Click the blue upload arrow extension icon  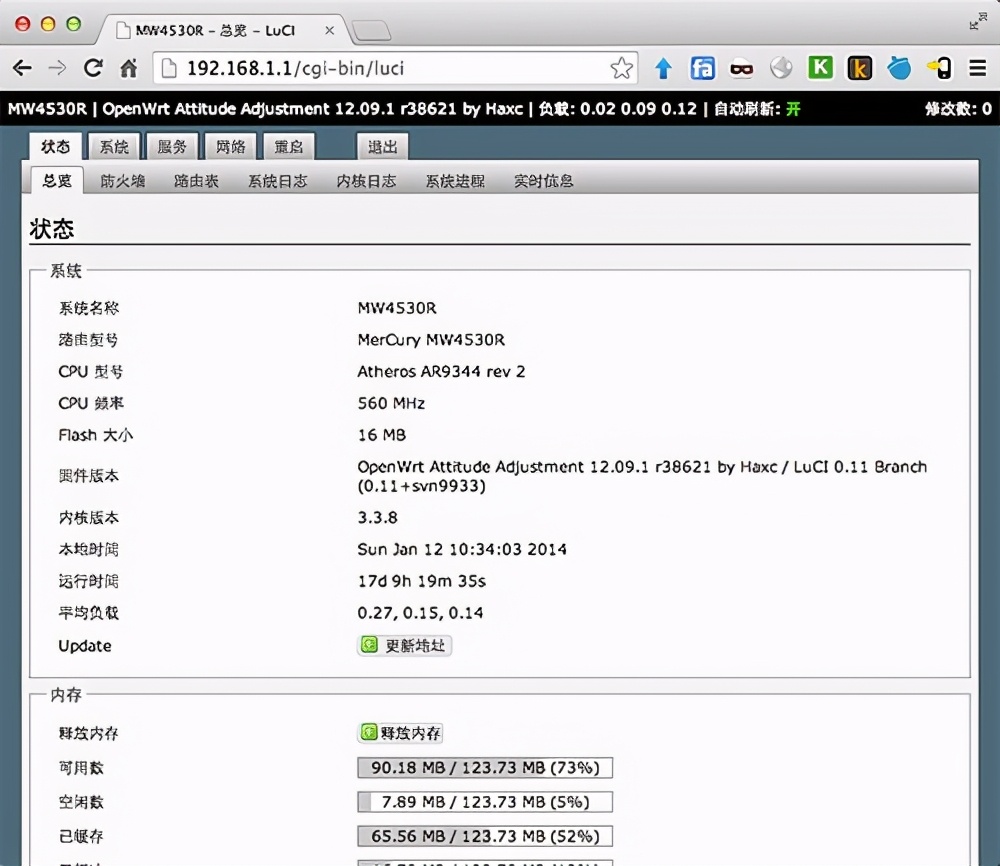click(663, 68)
